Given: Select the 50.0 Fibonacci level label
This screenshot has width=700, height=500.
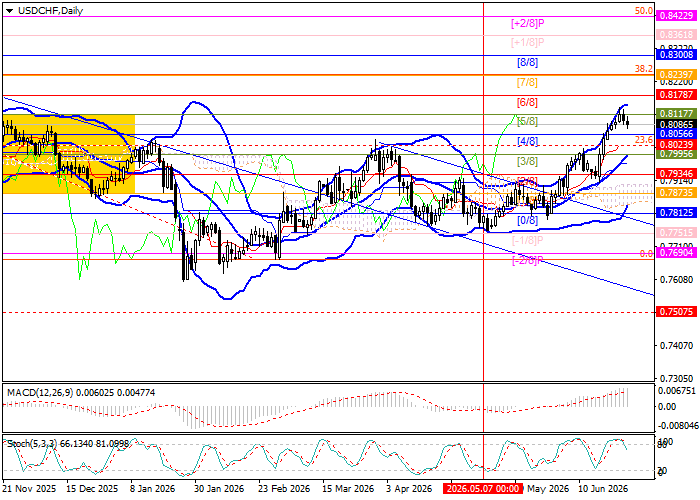Looking at the screenshot, I should [x=644, y=11].
